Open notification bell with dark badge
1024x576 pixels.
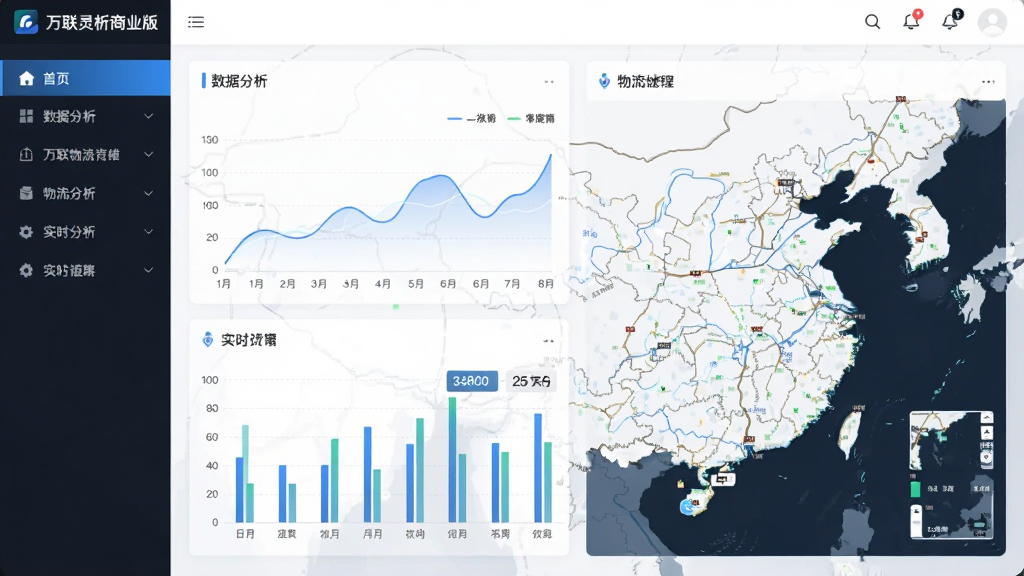tap(951, 20)
